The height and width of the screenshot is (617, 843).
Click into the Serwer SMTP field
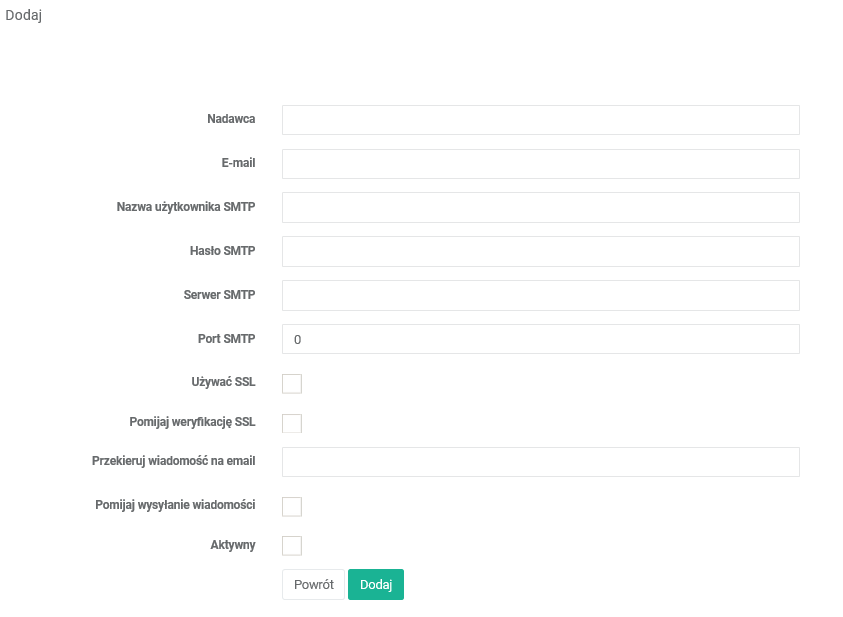pos(540,296)
